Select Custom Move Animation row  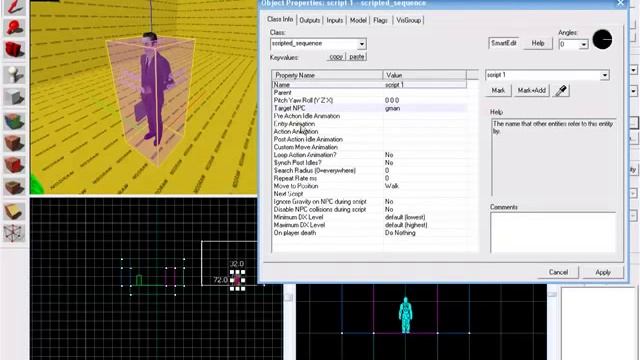point(369,147)
